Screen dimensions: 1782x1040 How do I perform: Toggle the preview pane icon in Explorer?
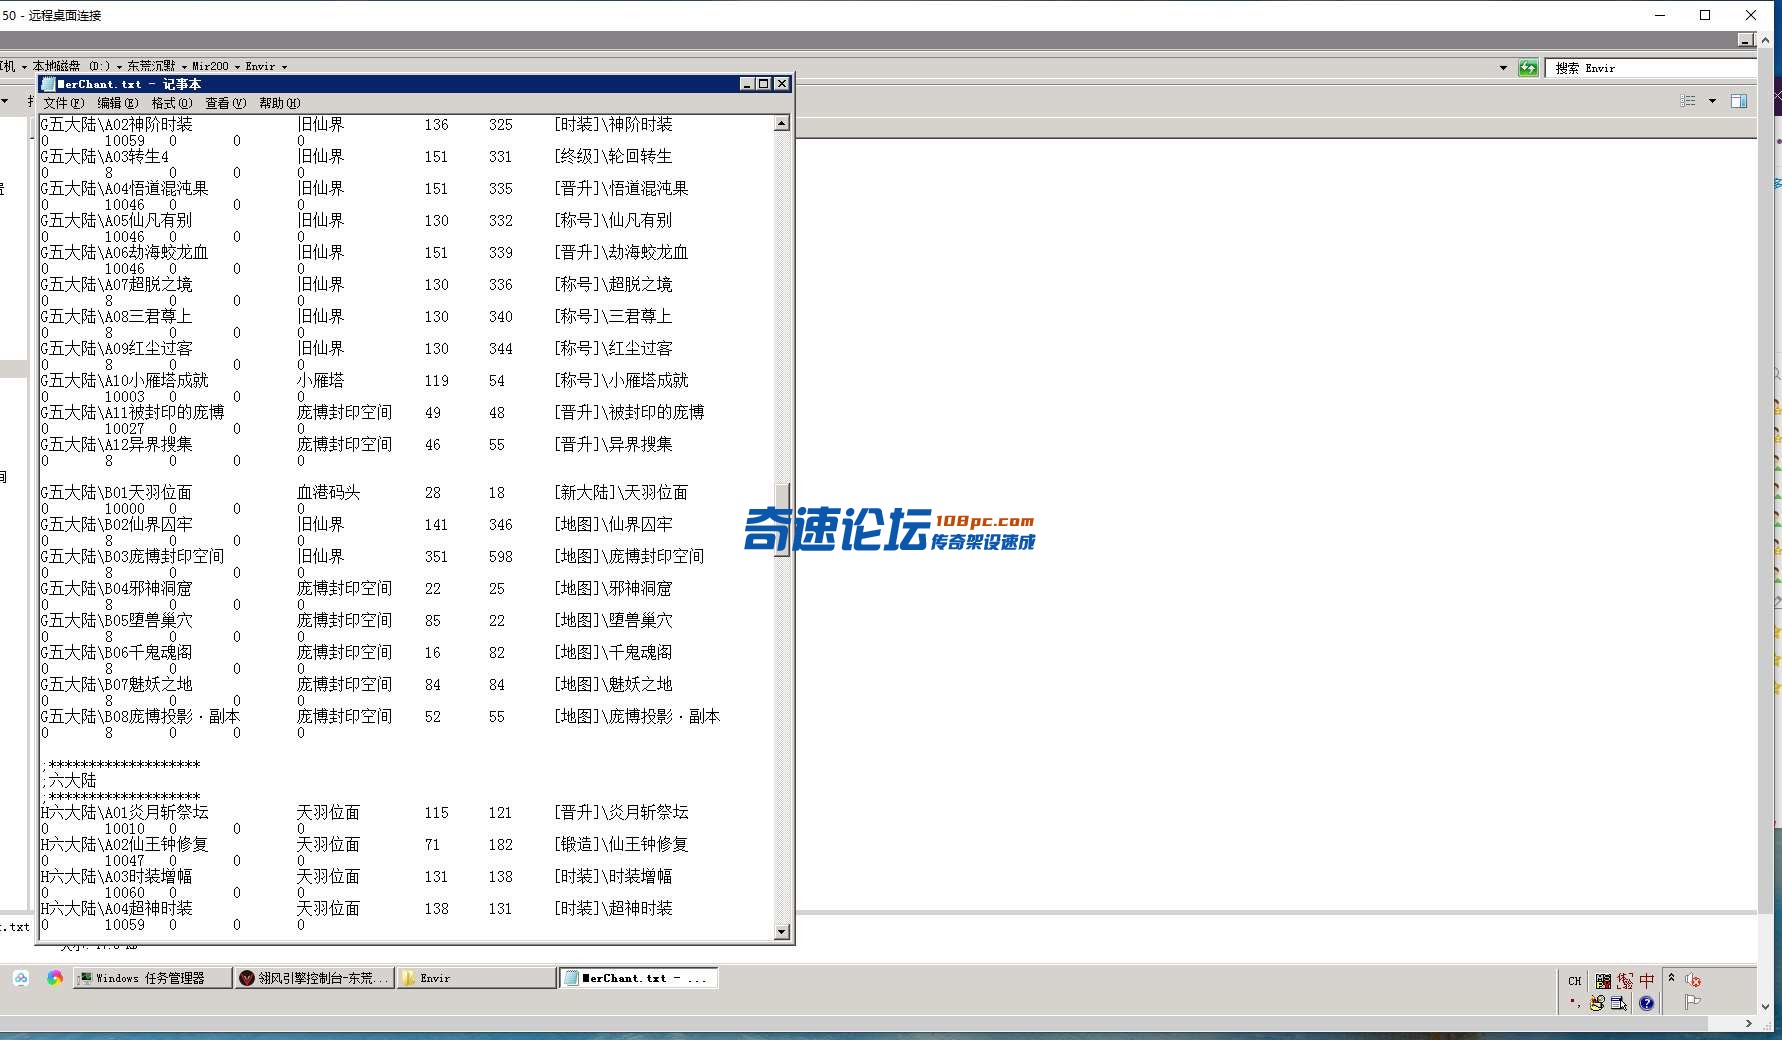click(x=1739, y=101)
